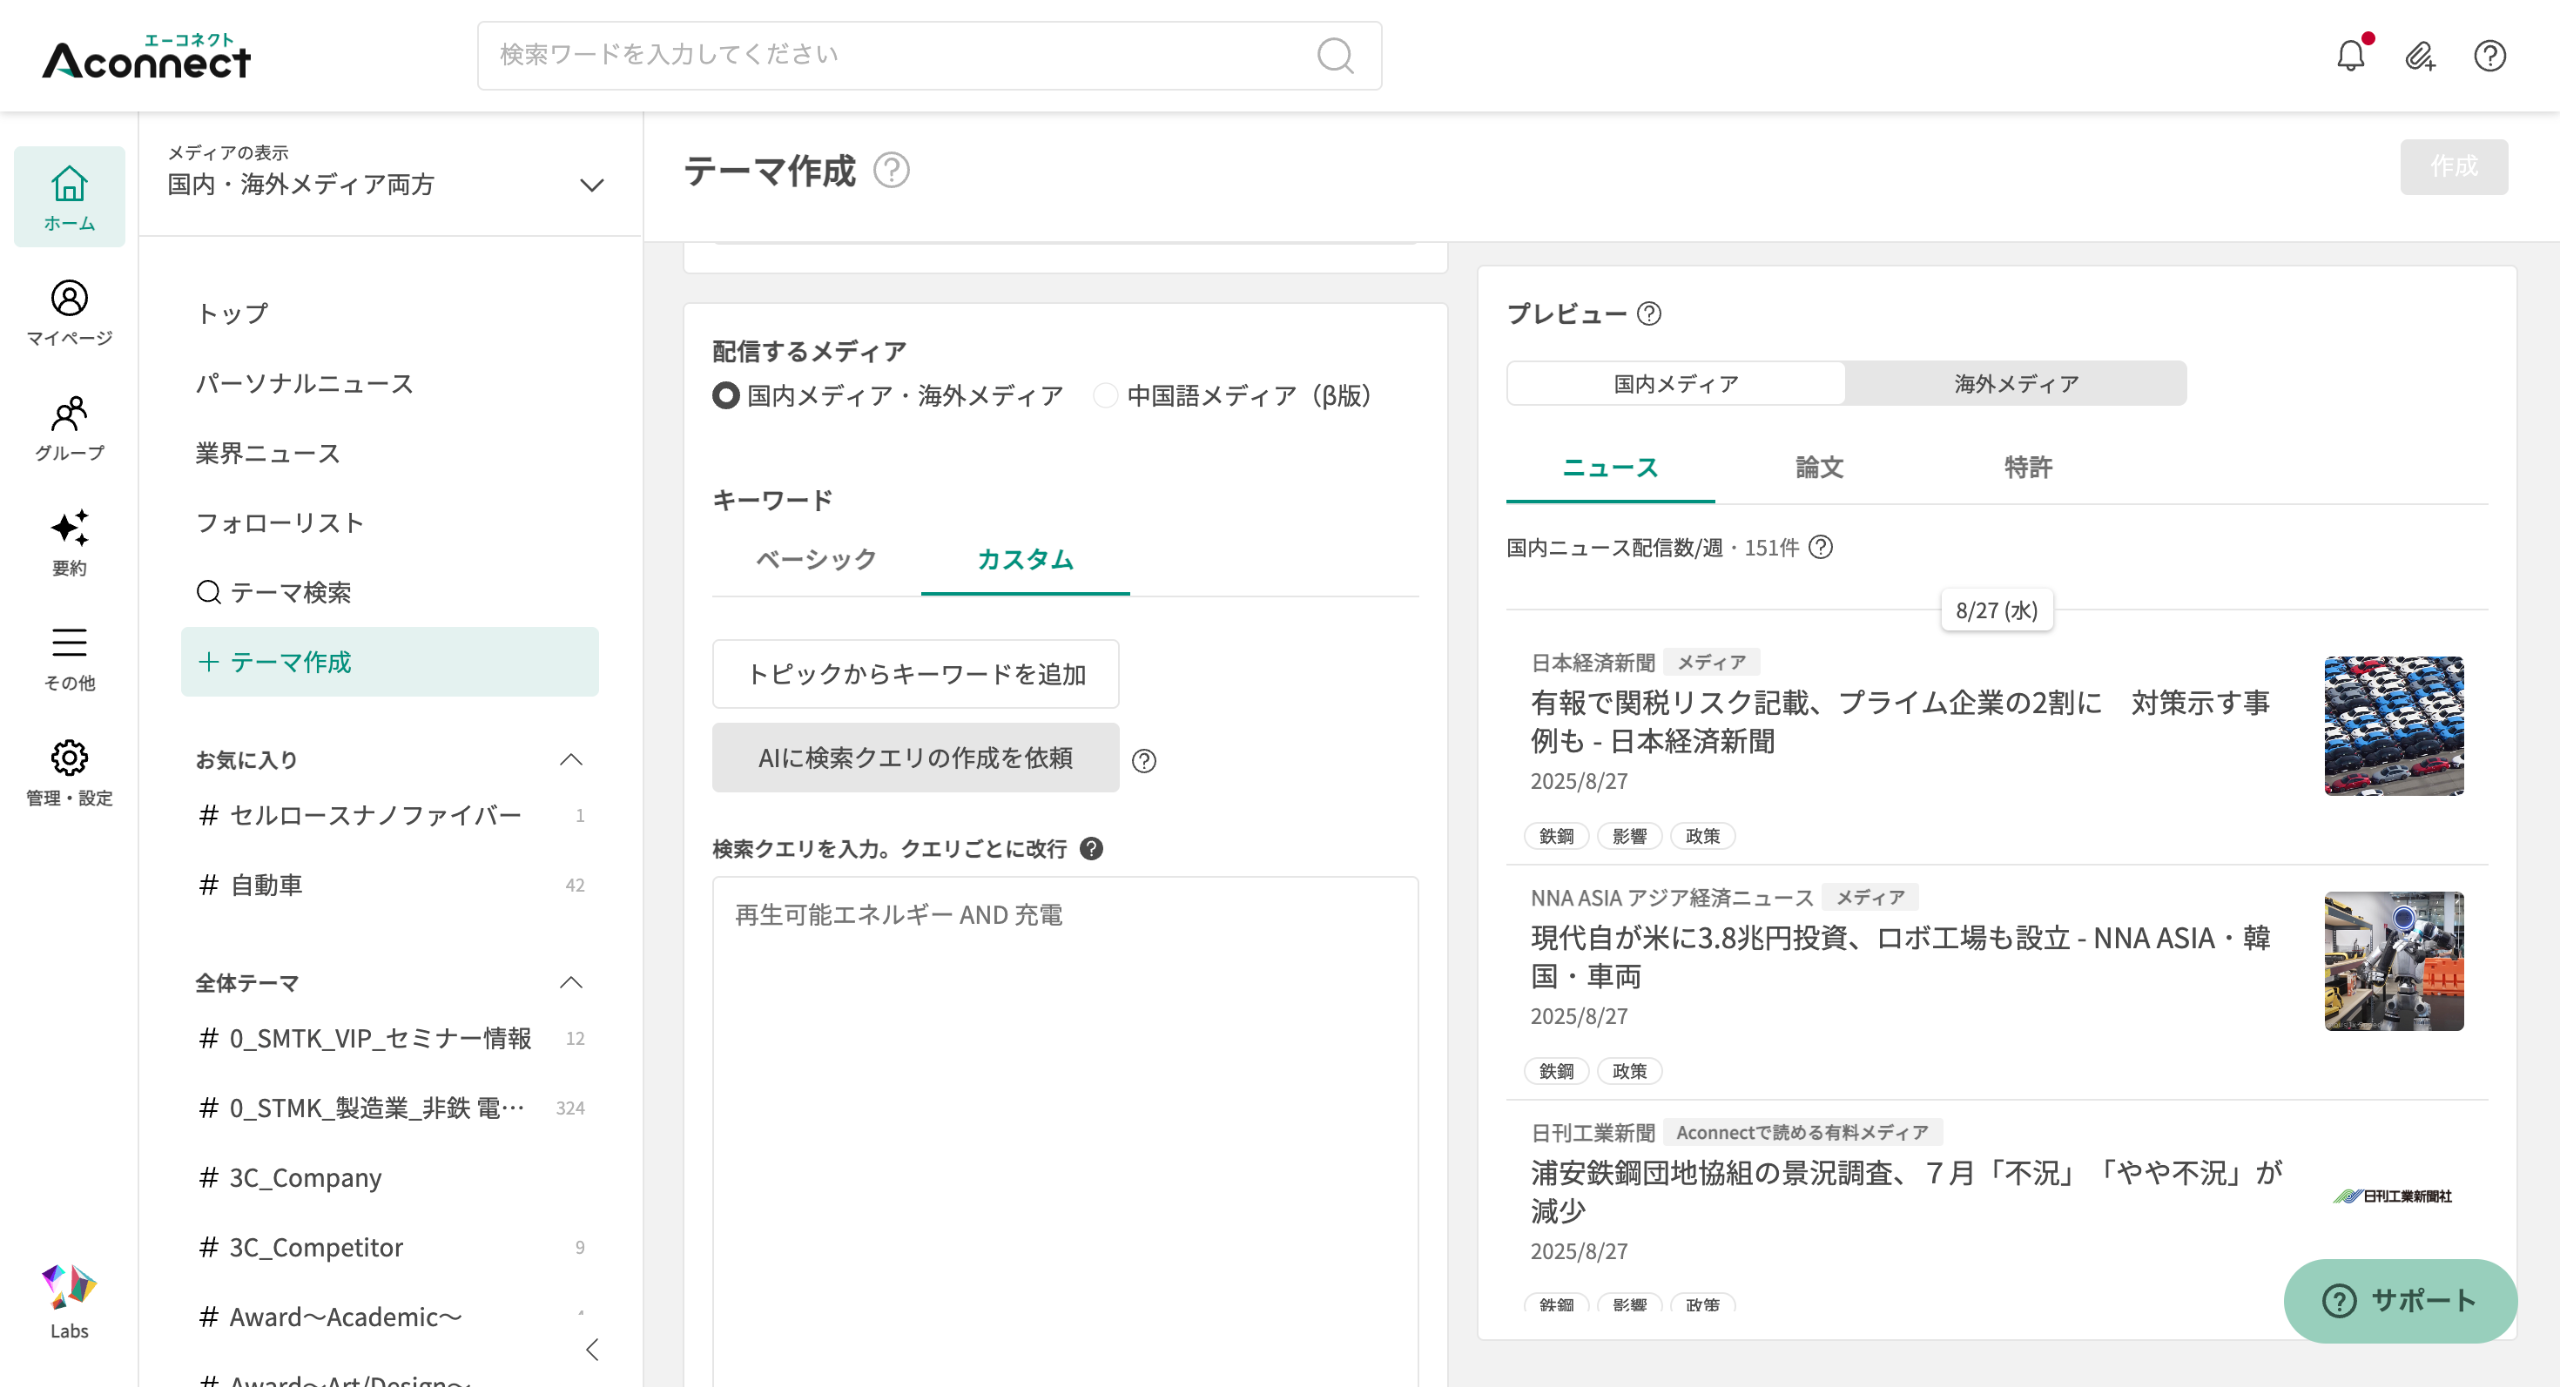The height and width of the screenshot is (1387, 2560).
Task: Click the search magnifier icon
Action: (1335, 56)
